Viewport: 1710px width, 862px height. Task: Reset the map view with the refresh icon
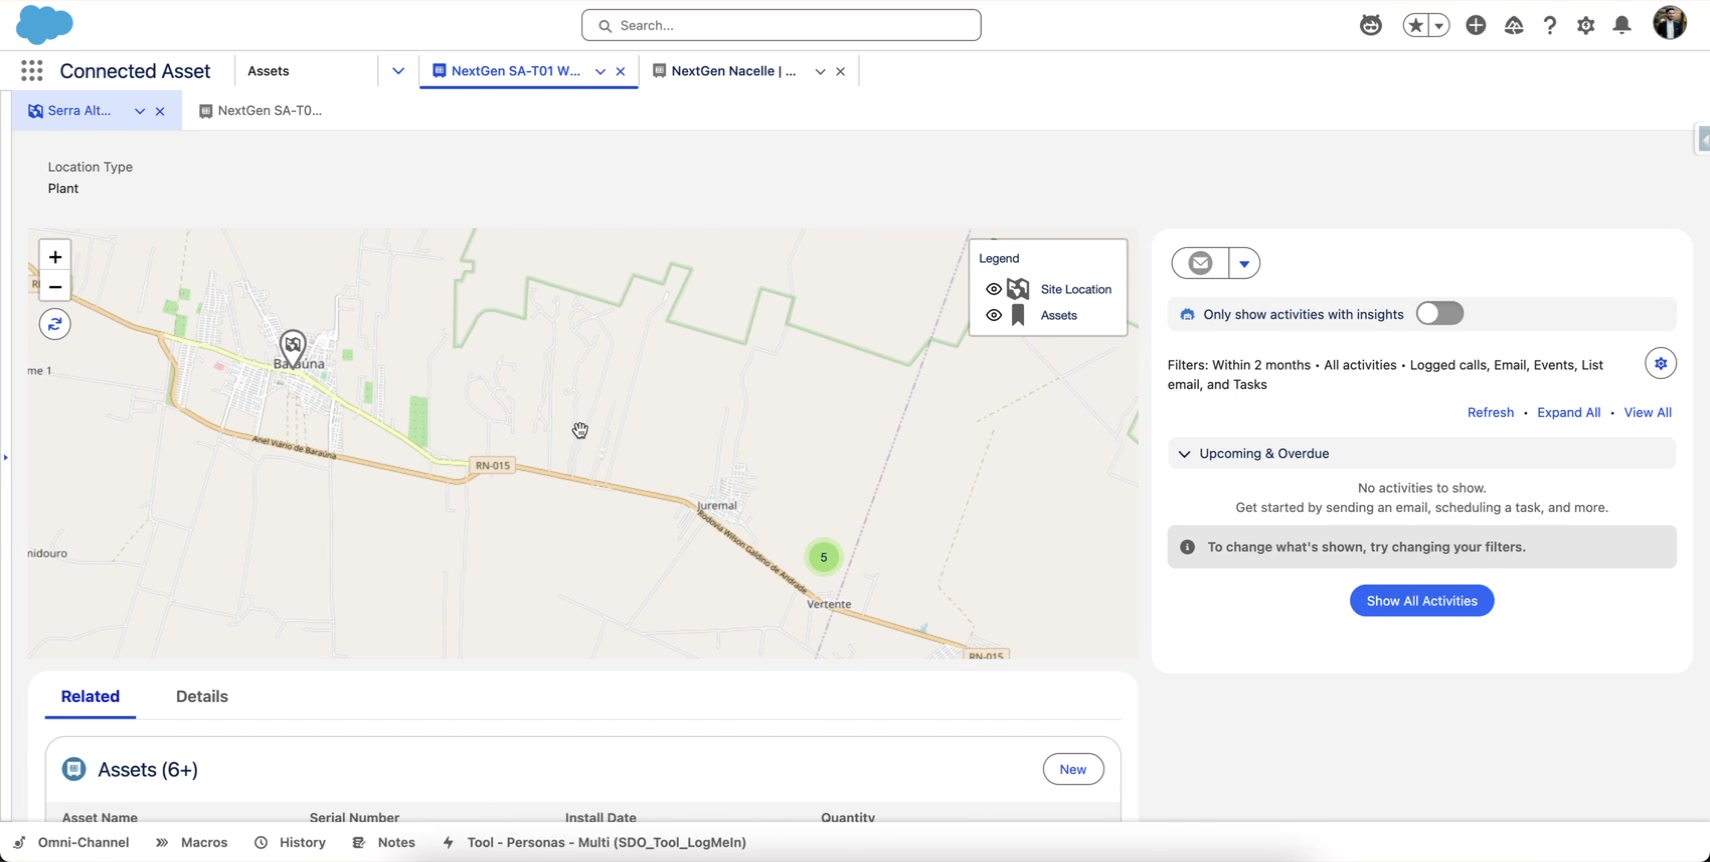[55, 324]
